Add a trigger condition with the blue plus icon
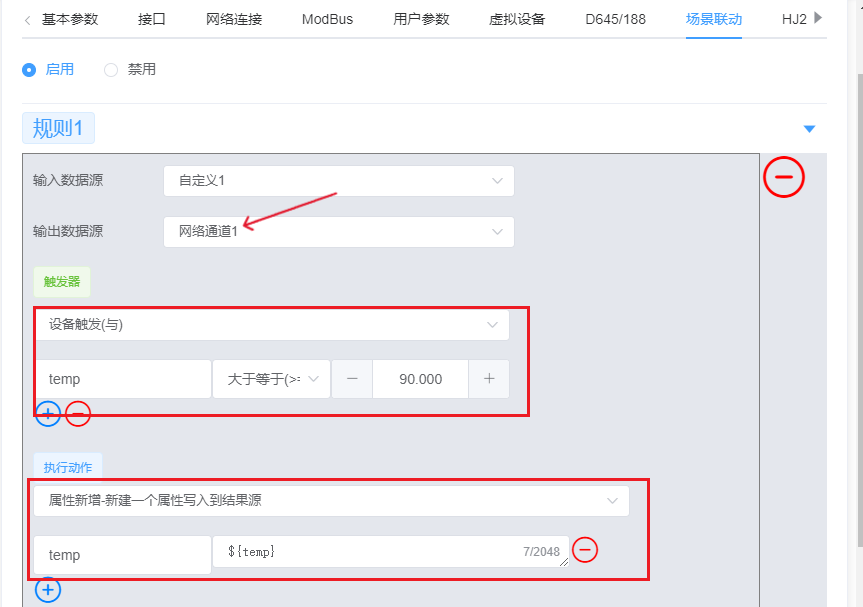Viewport: 863px width, 607px height. click(x=48, y=414)
